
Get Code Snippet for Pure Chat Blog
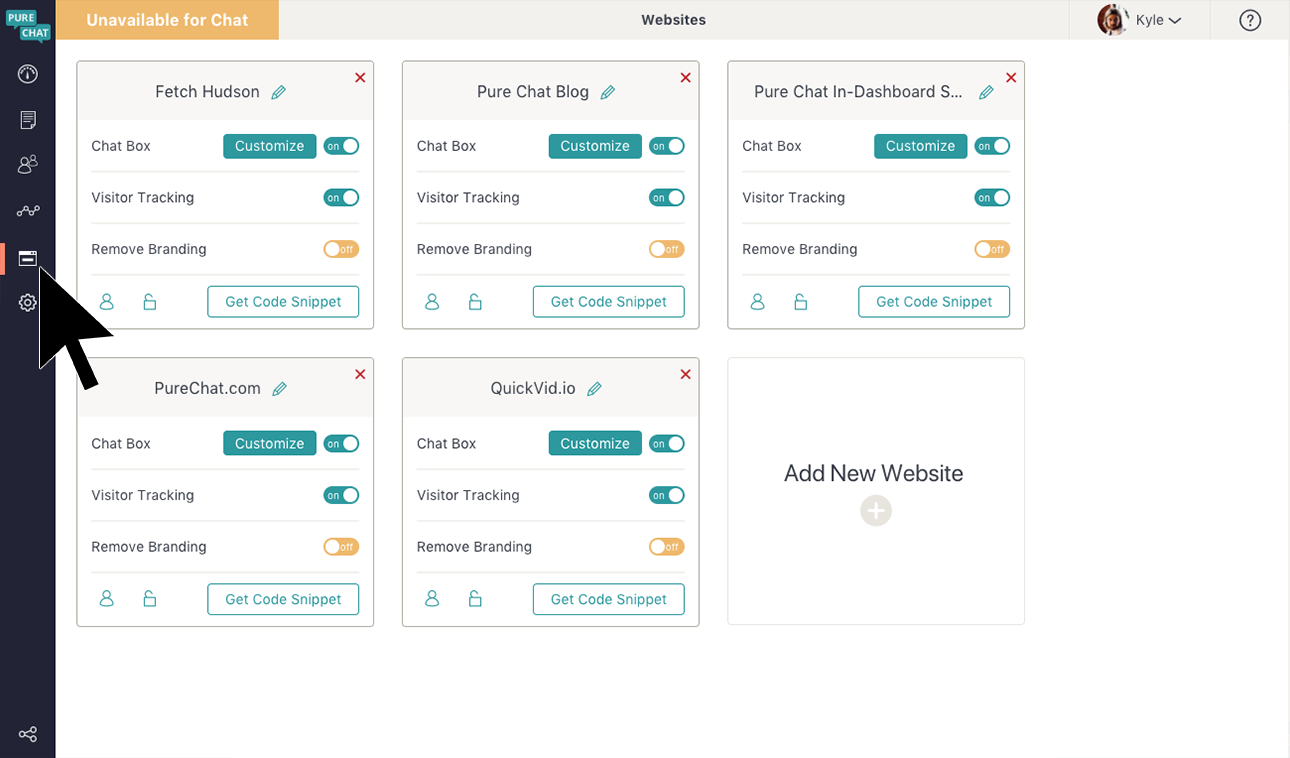tap(609, 301)
